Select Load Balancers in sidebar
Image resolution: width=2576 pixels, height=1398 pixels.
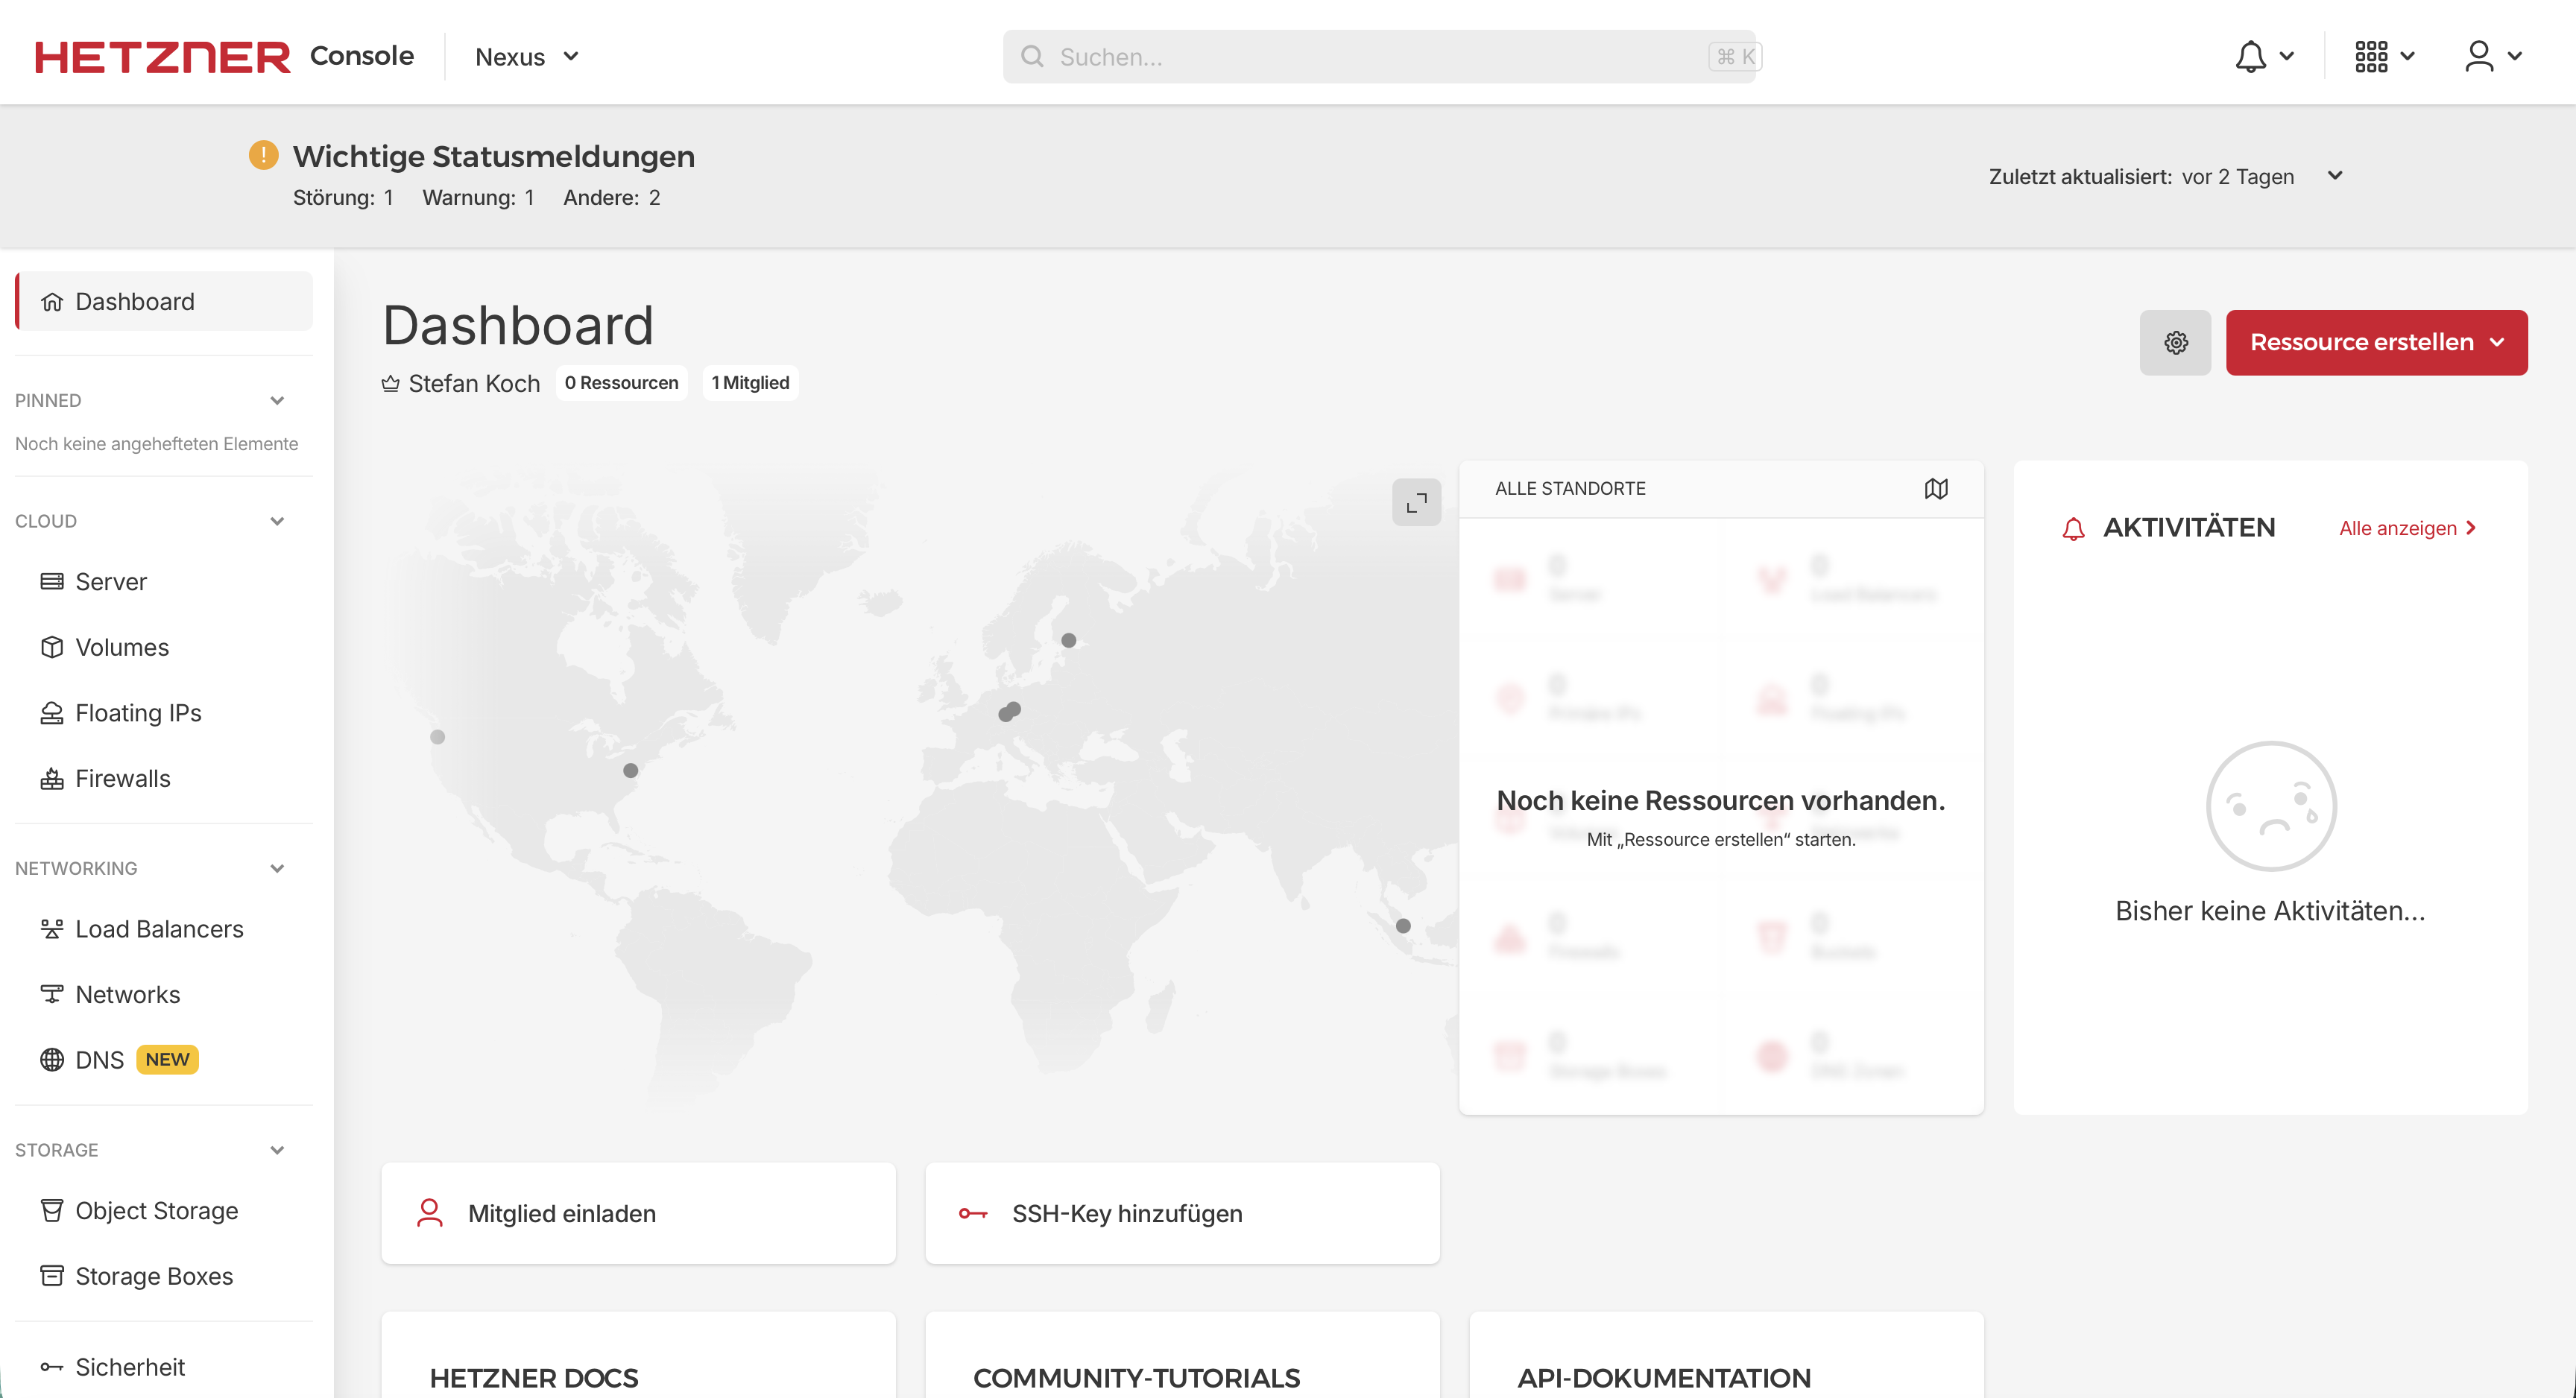(159, 929)
